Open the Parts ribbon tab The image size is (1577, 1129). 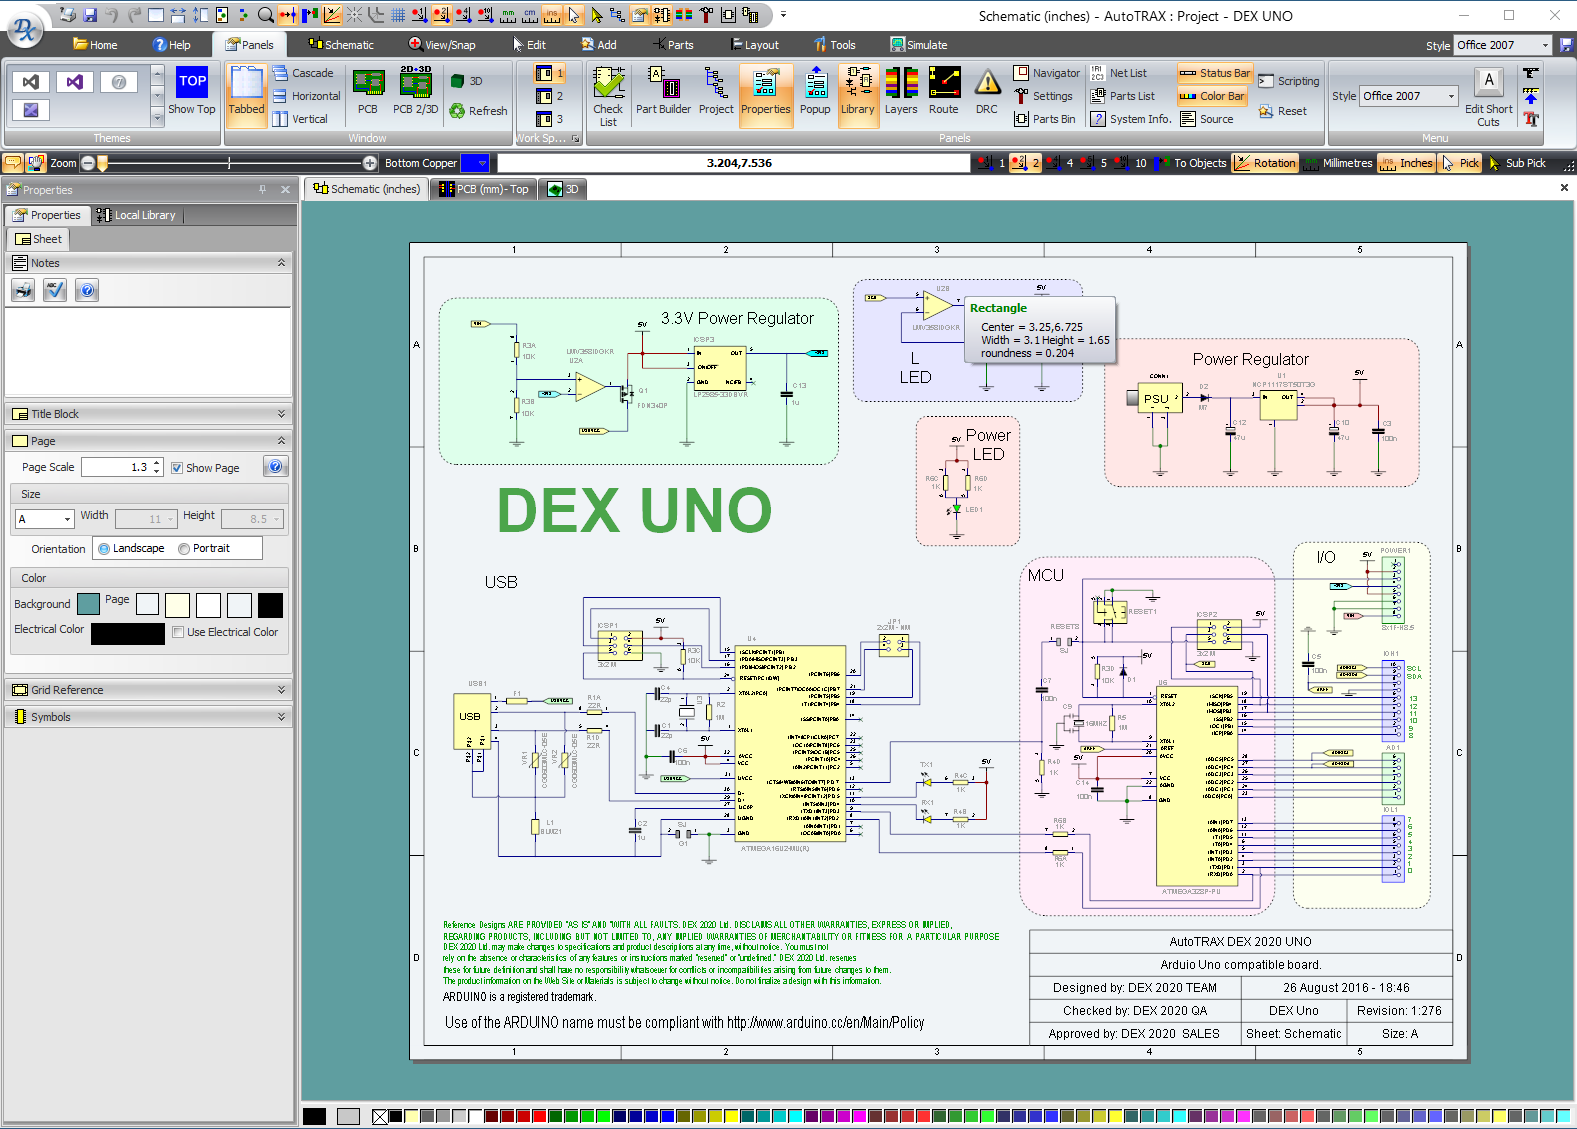673,45
